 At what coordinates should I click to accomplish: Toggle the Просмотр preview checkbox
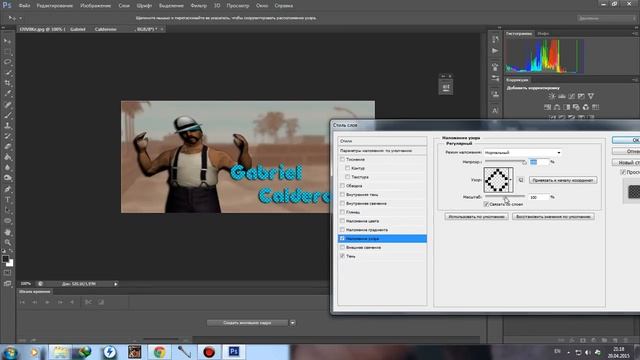pyautogui.click(x=623, y=172)
